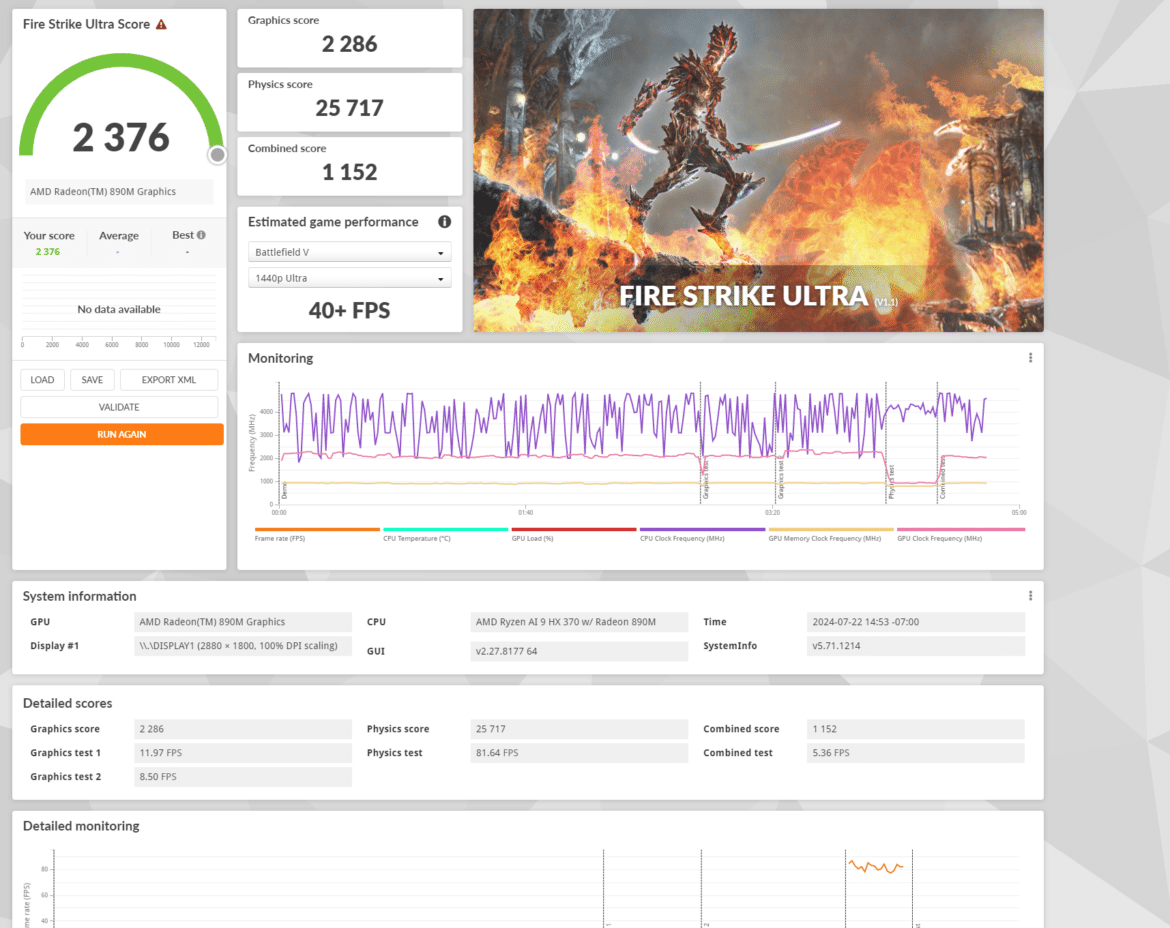Viewport: 1170px width, 928px height.
Task: Click the GUI version v2.27.8177 64
Action: 579,651
